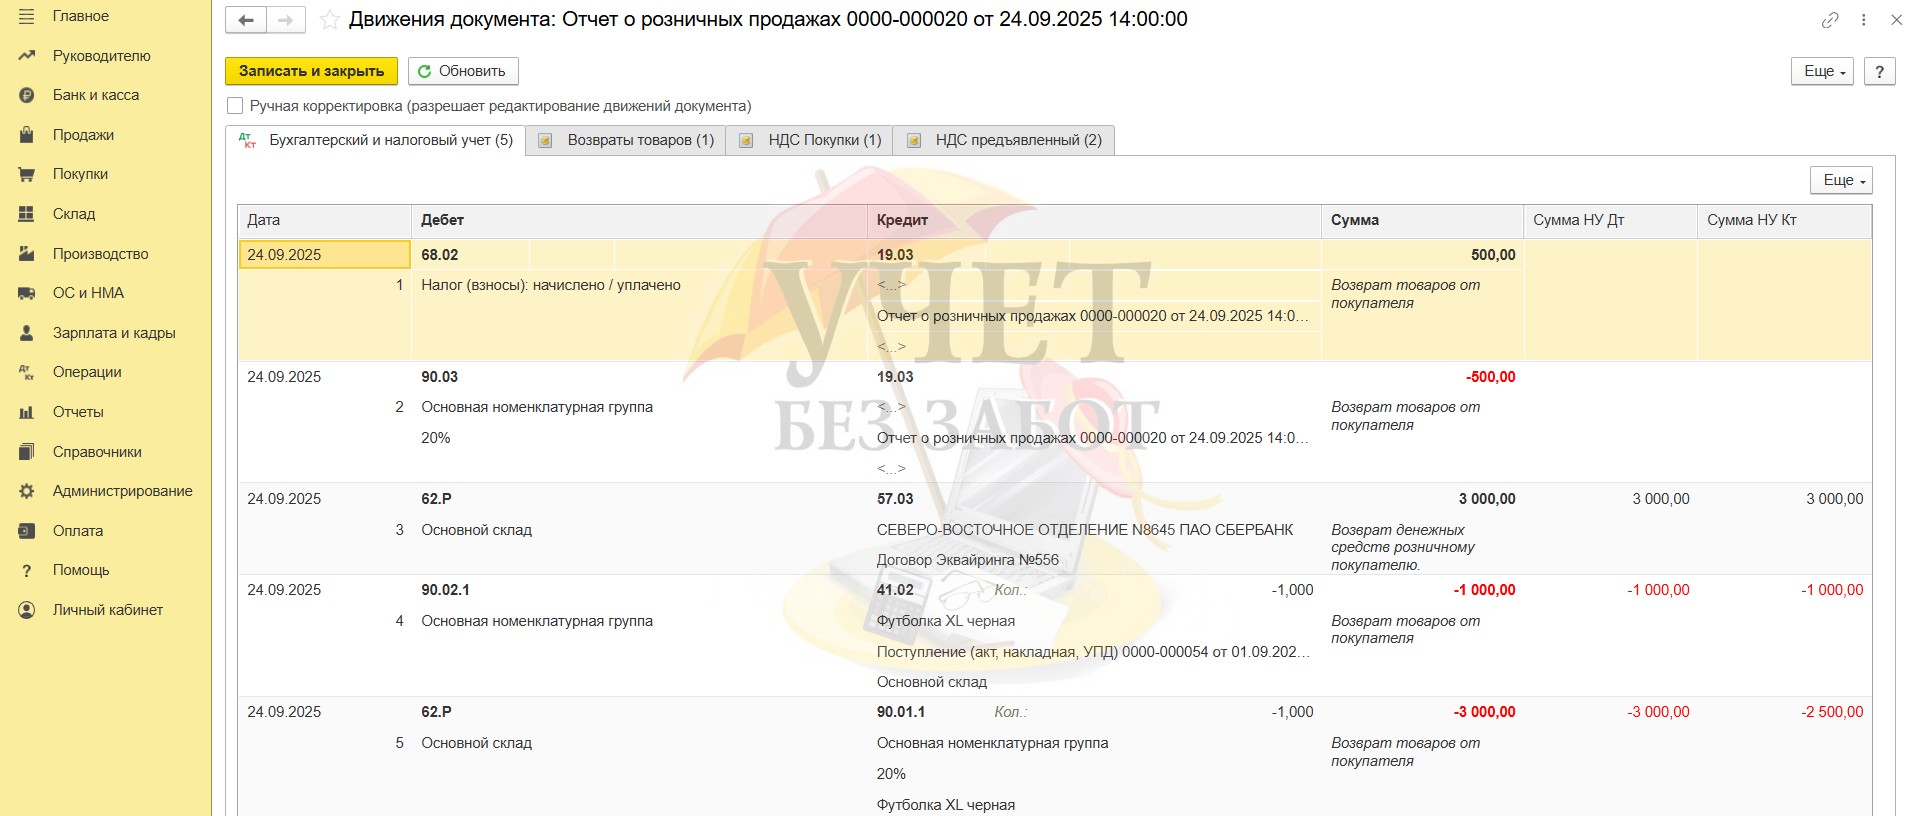The image size is (1920, 816).
Task: Click the Покупки cart icon
Action: click(27, 175)
